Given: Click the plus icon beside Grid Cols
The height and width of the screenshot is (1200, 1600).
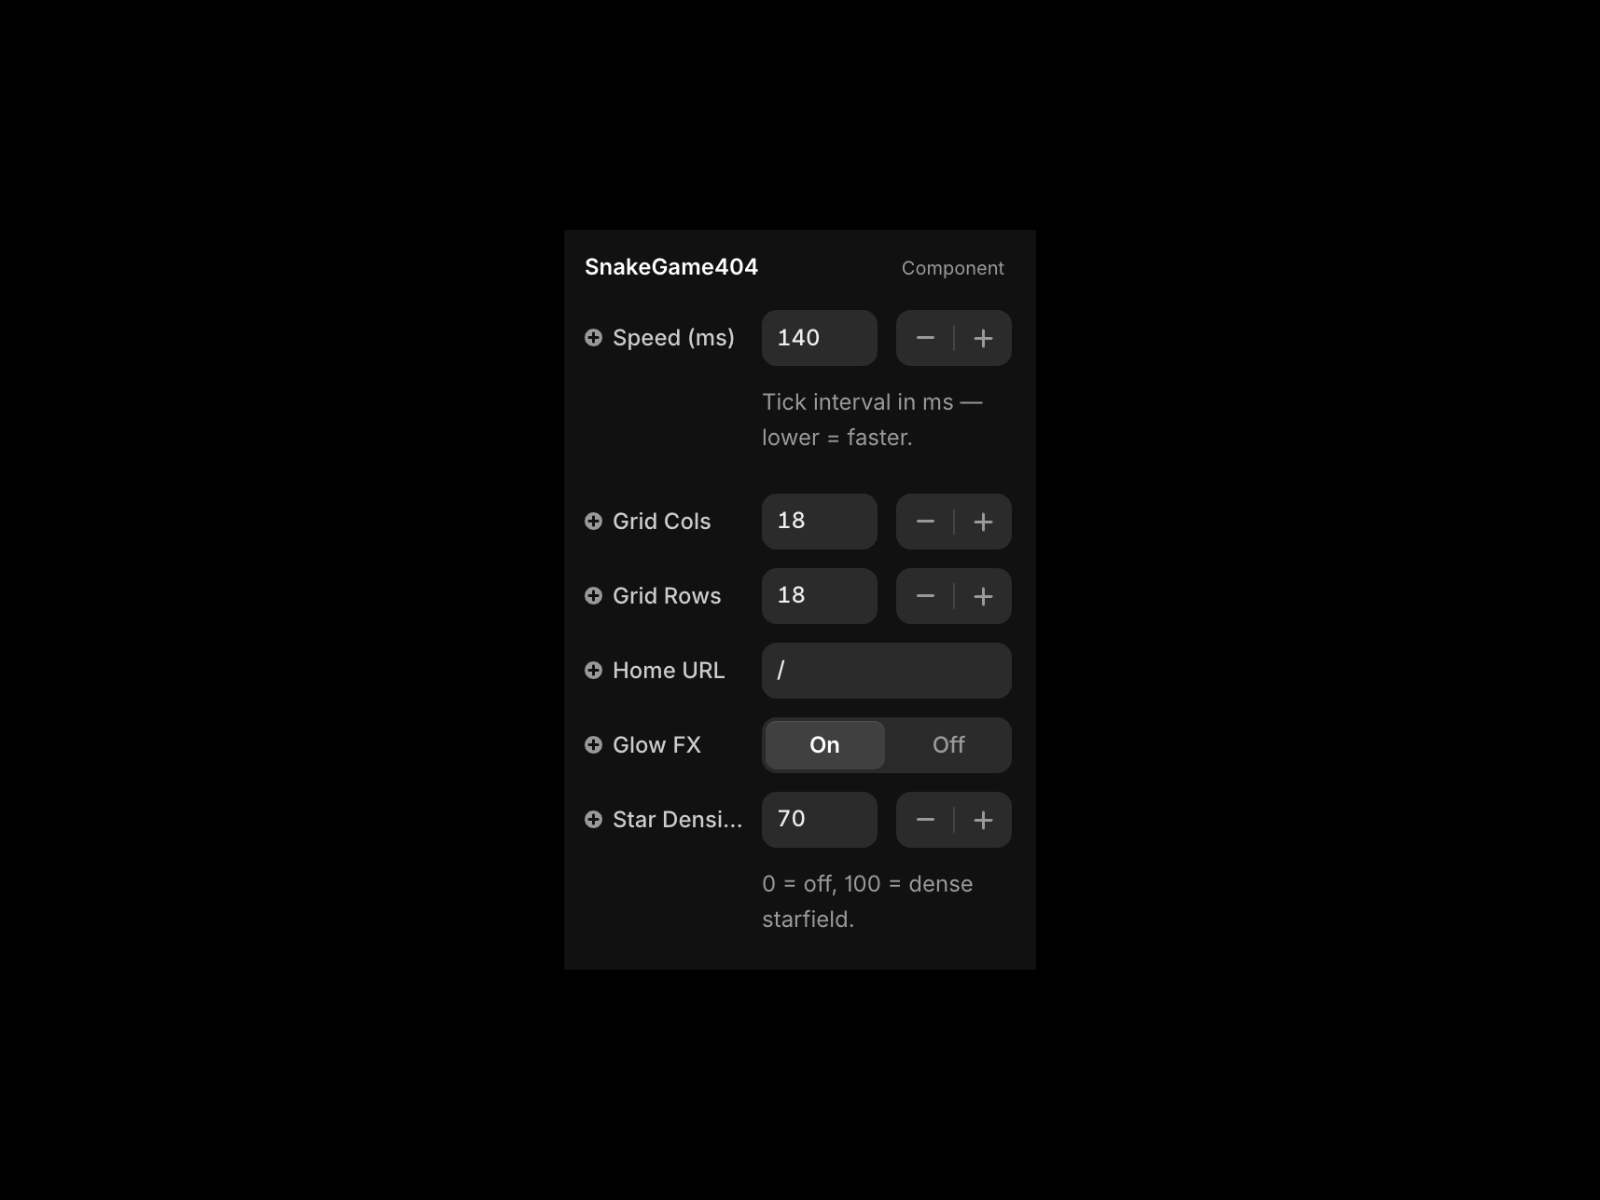Looking at the screenshot, I should 593,521.
